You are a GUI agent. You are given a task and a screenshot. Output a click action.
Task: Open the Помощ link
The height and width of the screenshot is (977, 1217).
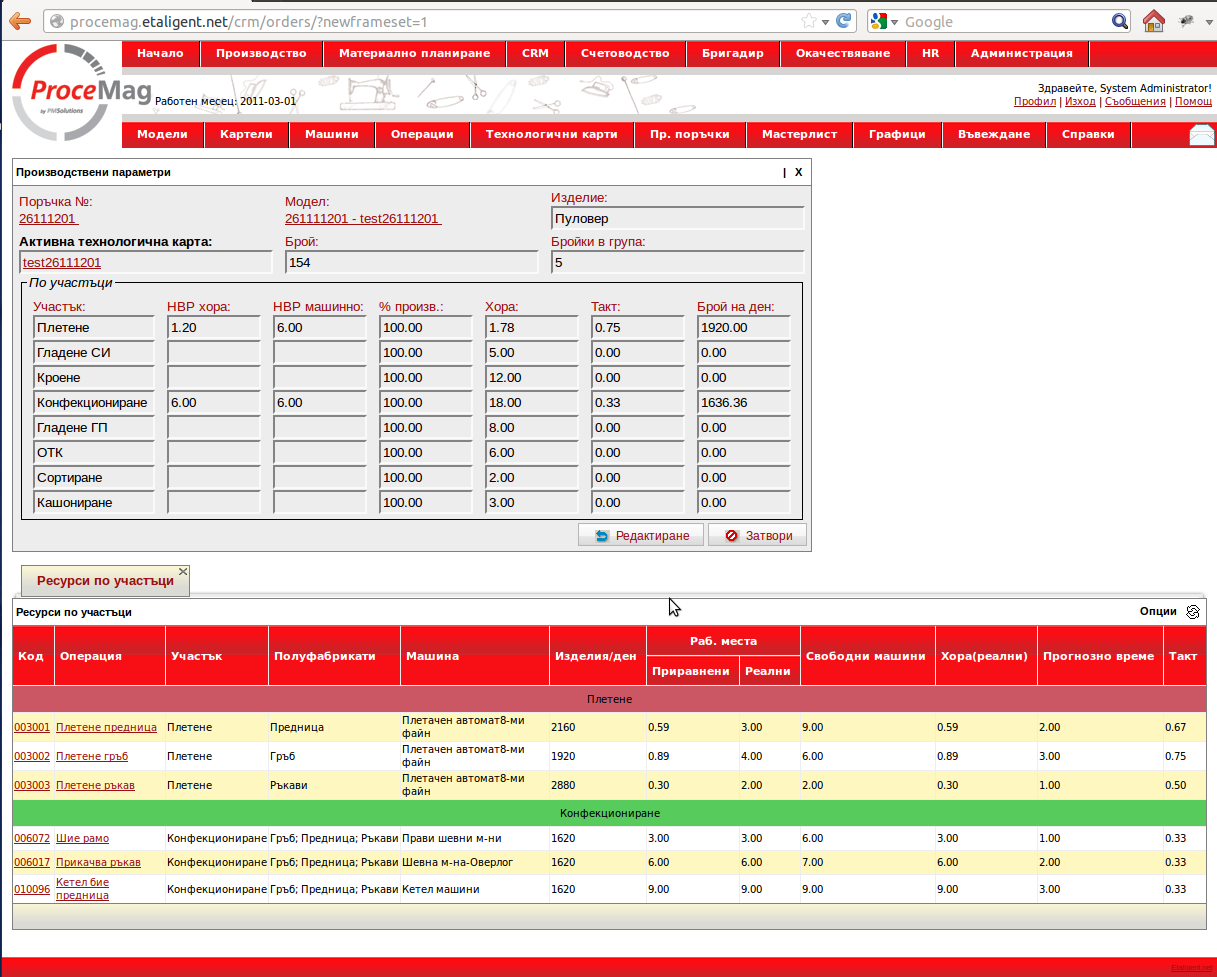coord(1193,101)
